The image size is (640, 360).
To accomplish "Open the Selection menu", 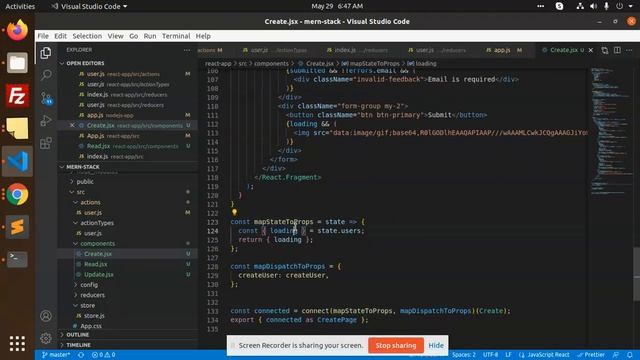I will click(x=87, y=36).
